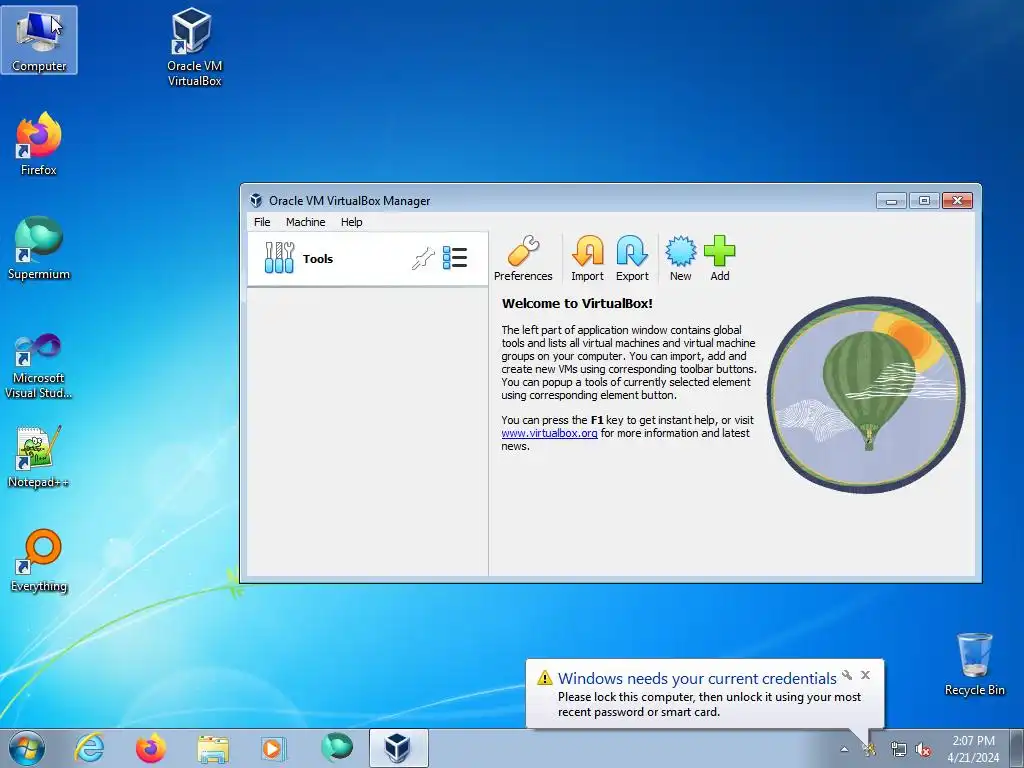Screen dimensions: 1024x768
Task: Click the Import appliance toolbar button
Action: (x=587, y=259)
